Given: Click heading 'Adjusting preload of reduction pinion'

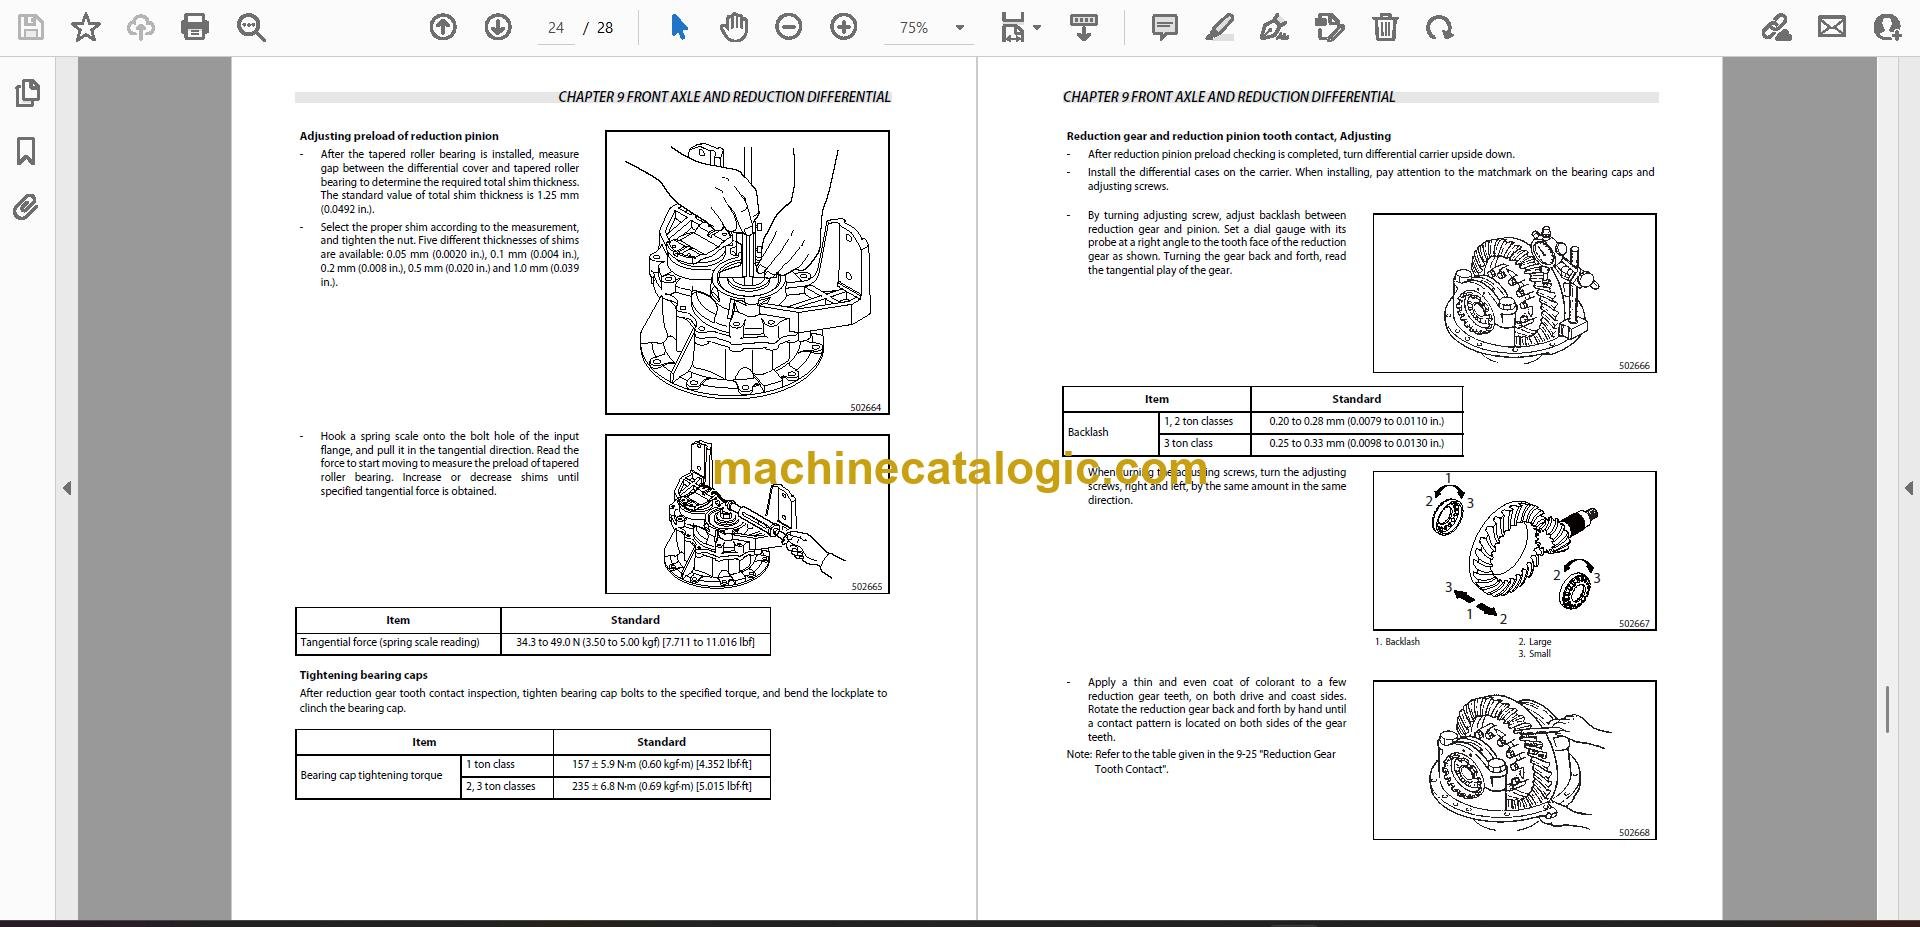Looking at the screenshot, I should point(399,136).
